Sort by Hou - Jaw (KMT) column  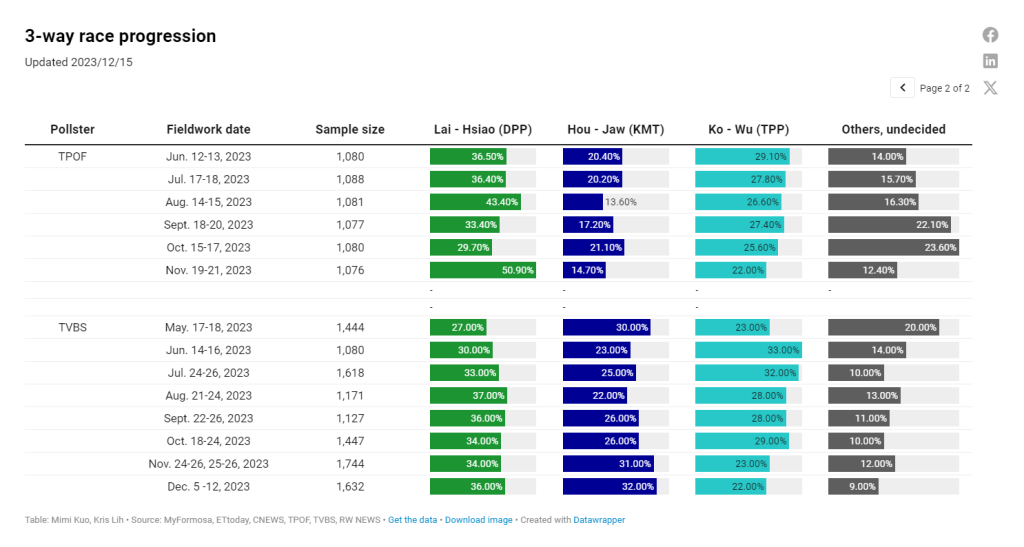coord(615,129)
